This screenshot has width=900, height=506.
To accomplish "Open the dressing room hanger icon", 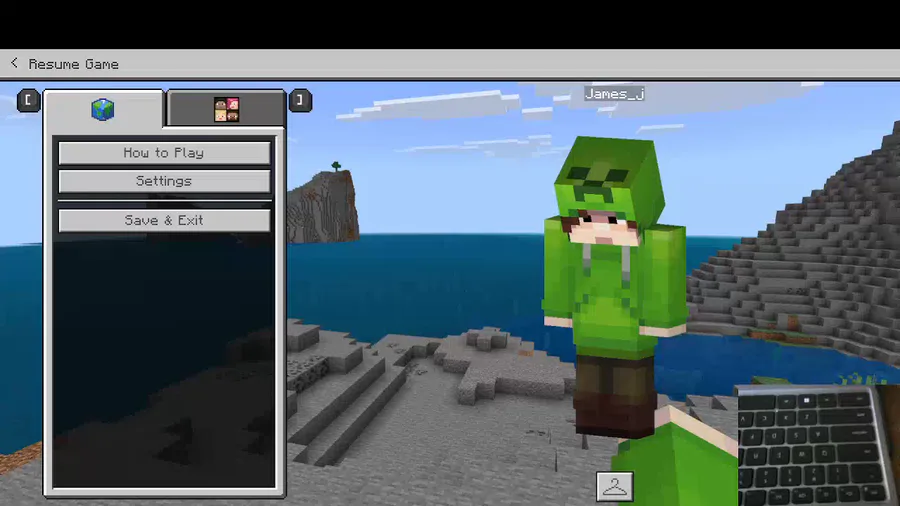I will [x=615, y=486].
